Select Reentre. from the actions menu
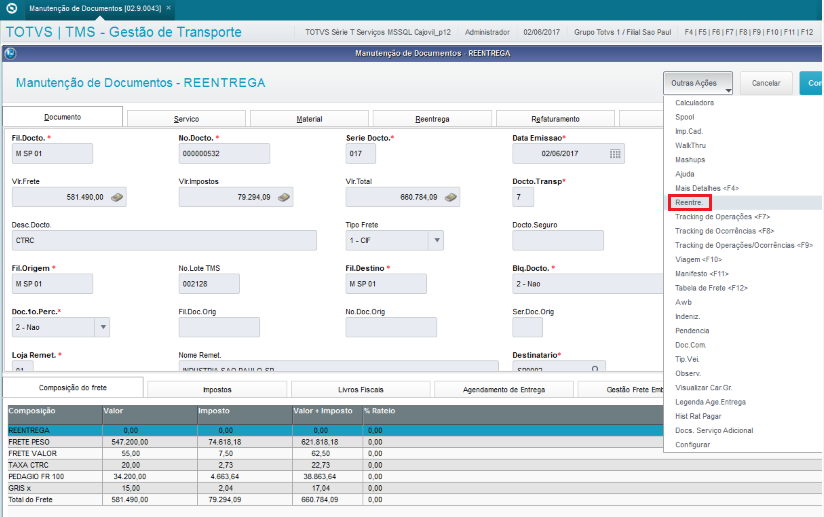The image size is (824, 517). (x=689, y=203)
